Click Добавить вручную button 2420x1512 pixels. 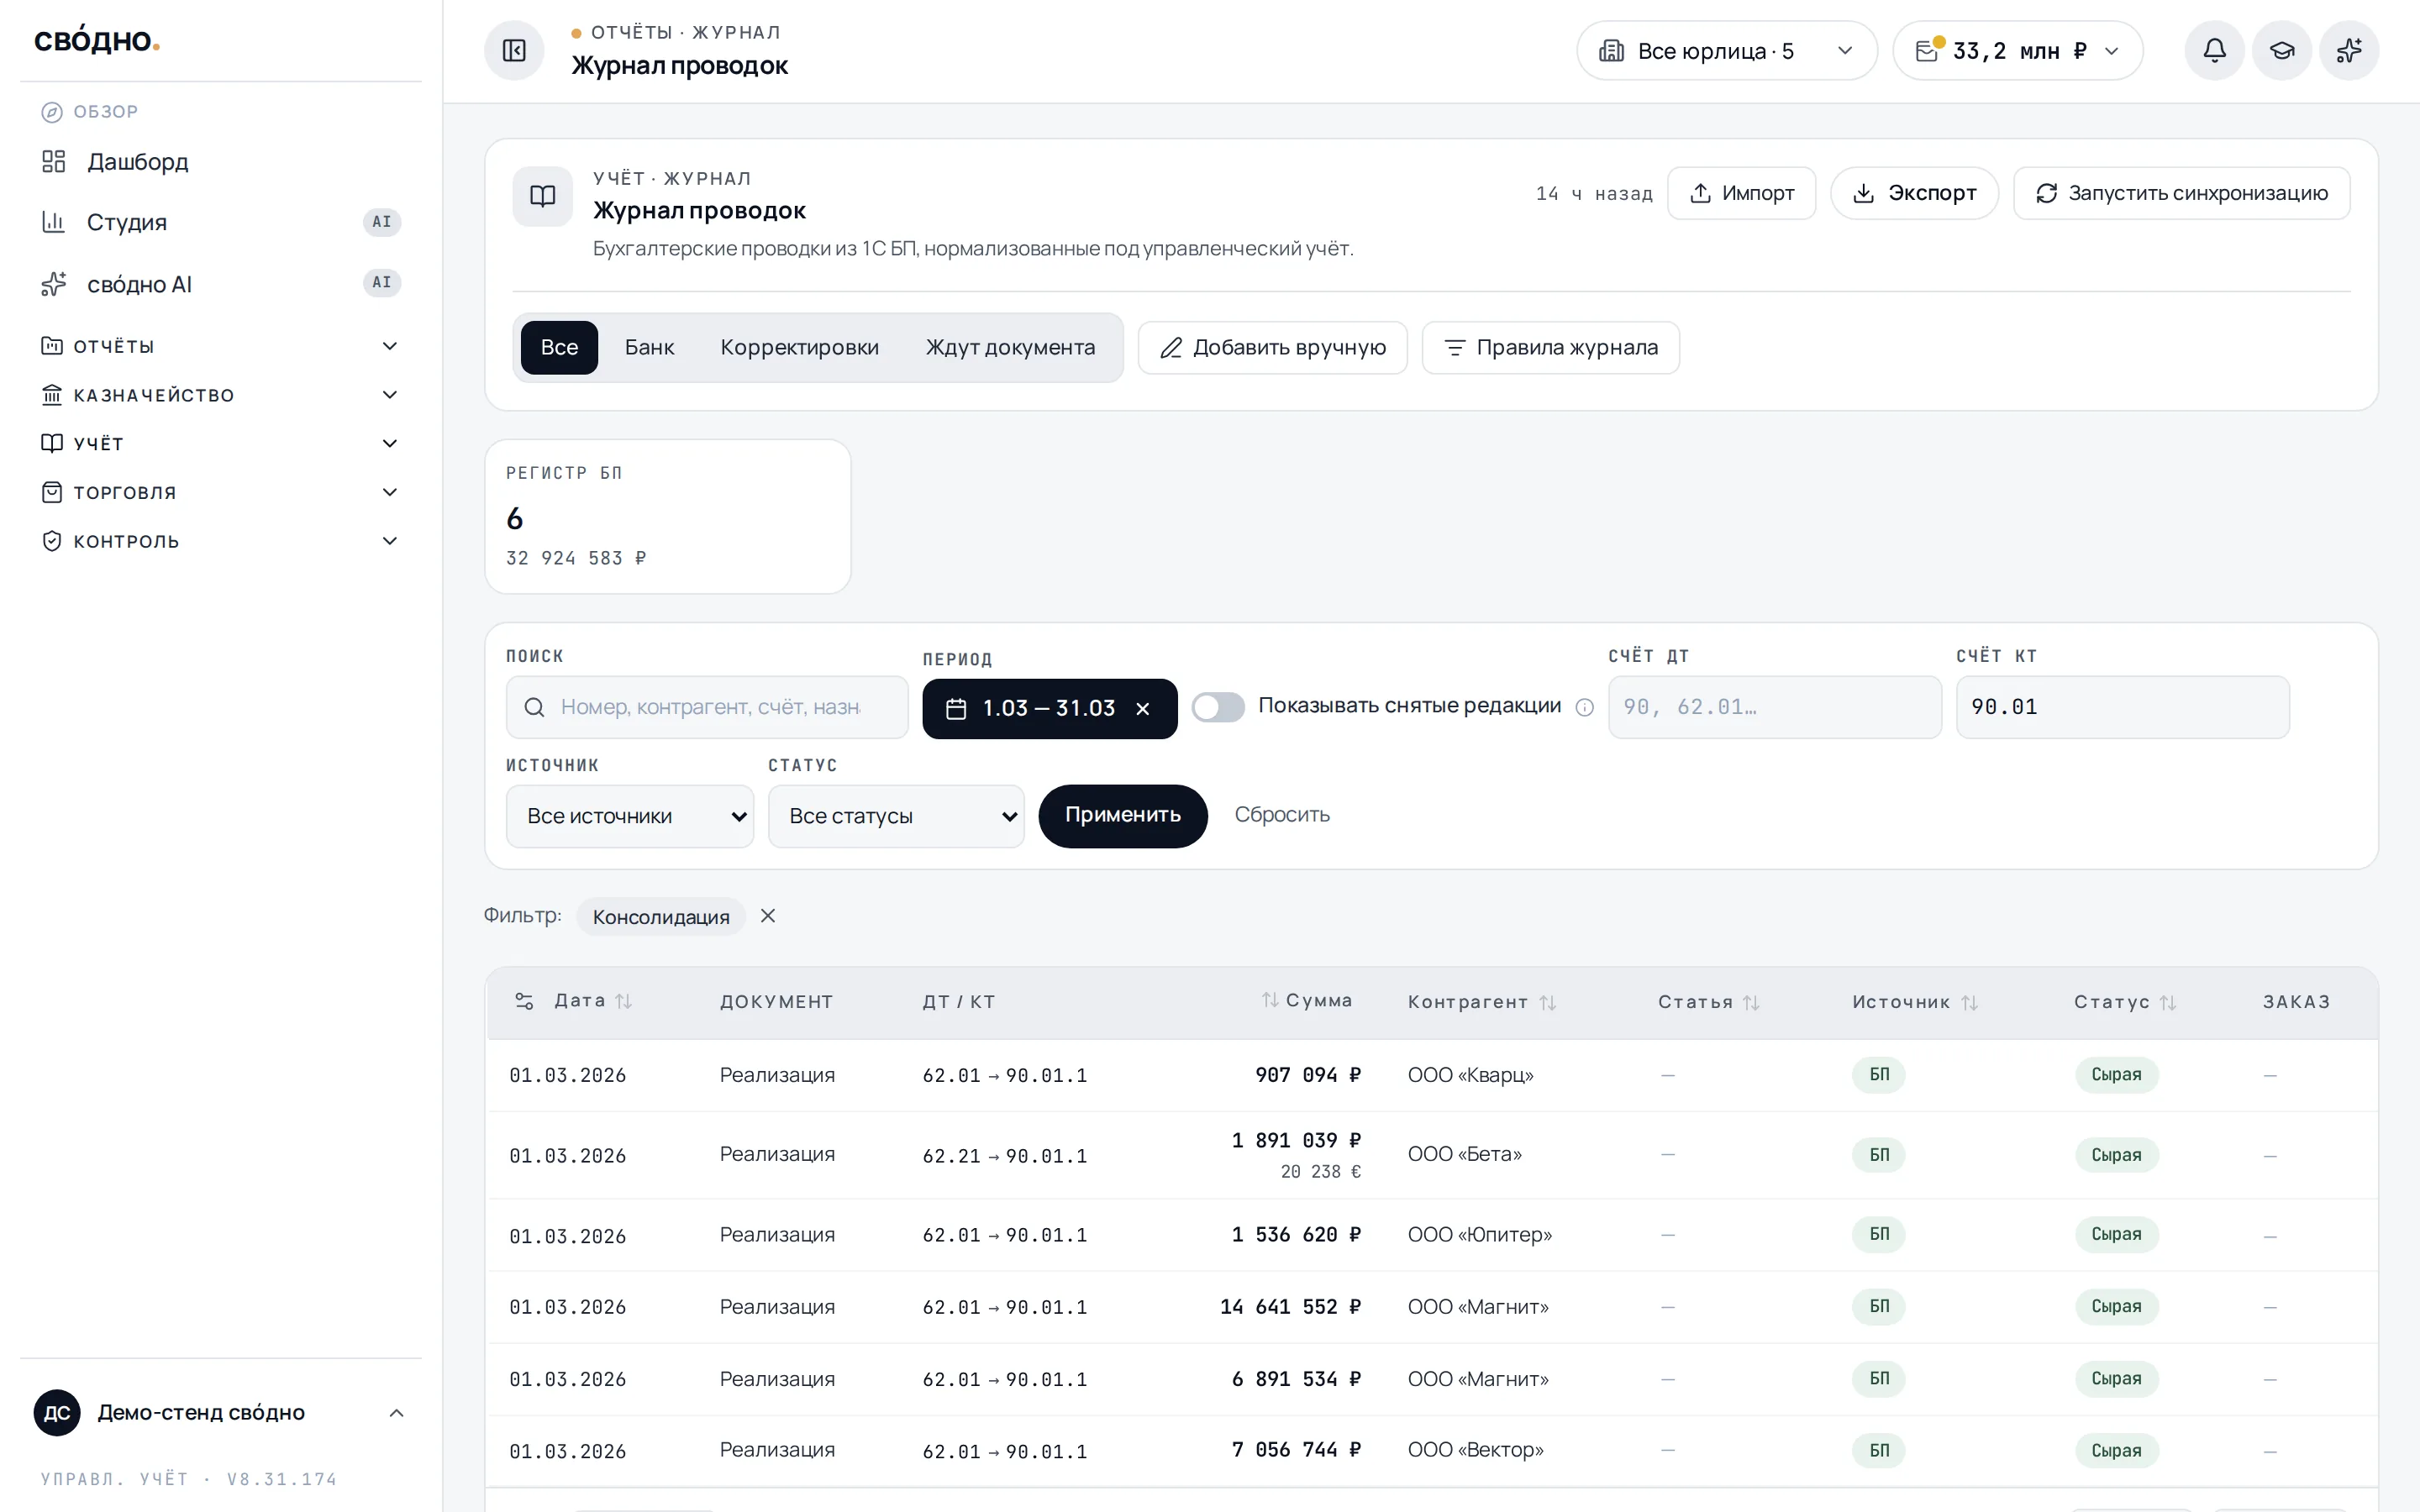pos(1272,347)
